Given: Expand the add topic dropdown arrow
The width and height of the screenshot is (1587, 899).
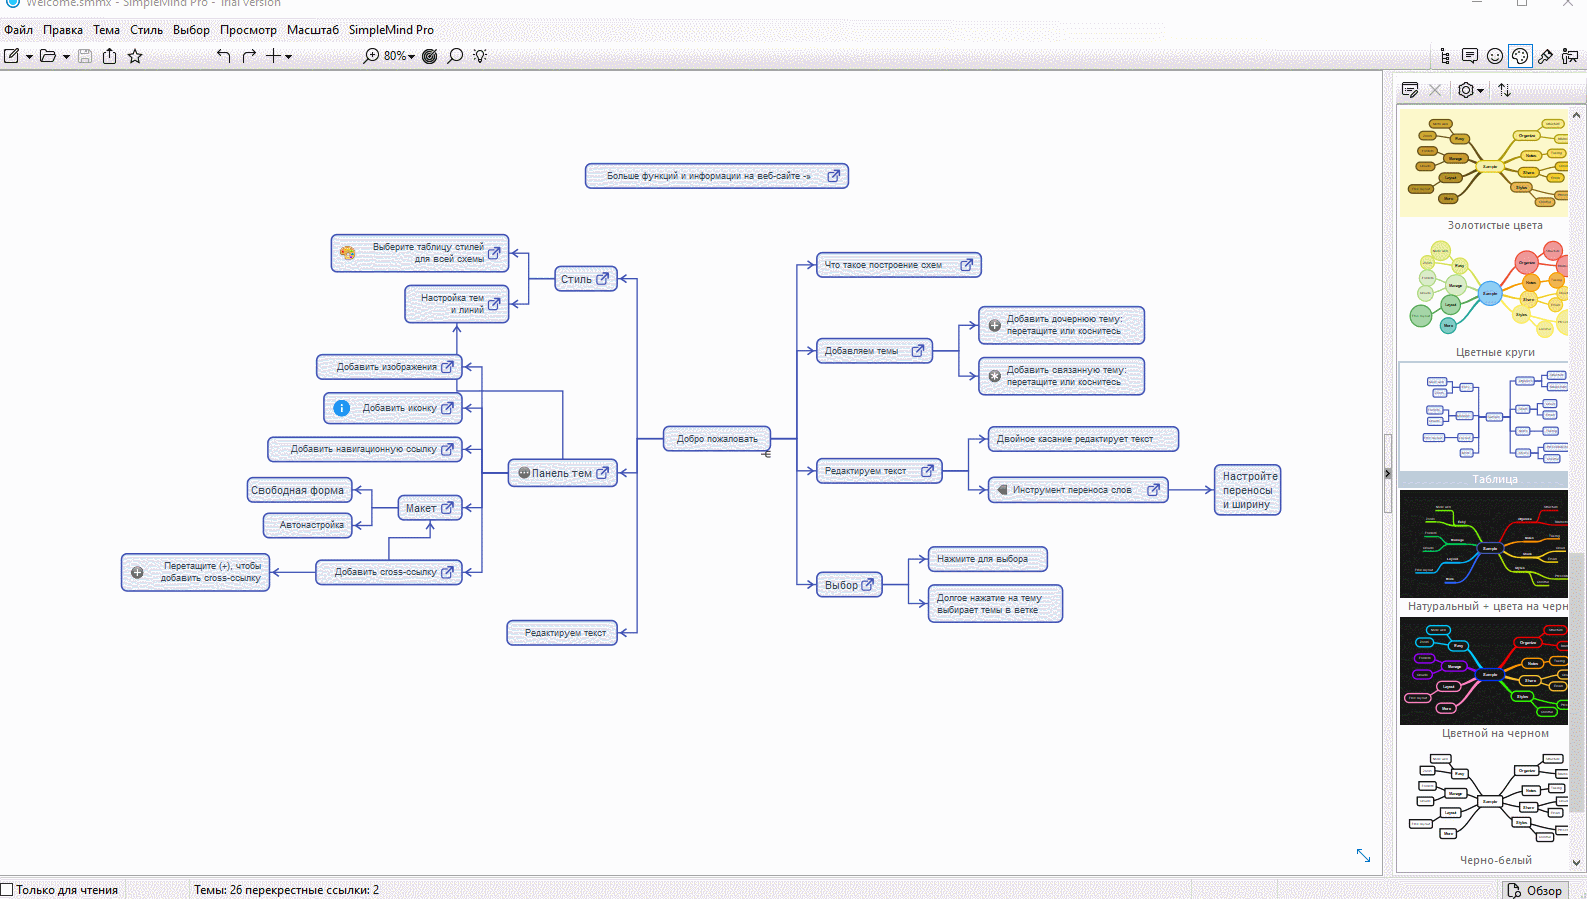Looking at the screenshot, I should pos(289,57).
